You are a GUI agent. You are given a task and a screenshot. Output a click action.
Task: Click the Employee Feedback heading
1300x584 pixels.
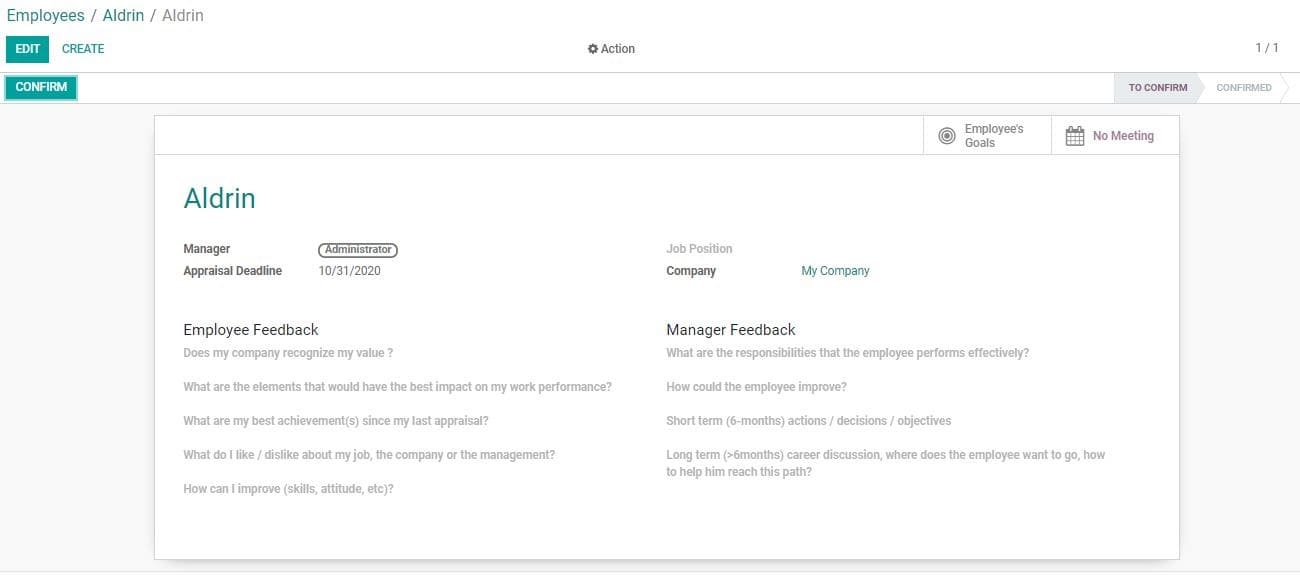(x=251, y=330)
